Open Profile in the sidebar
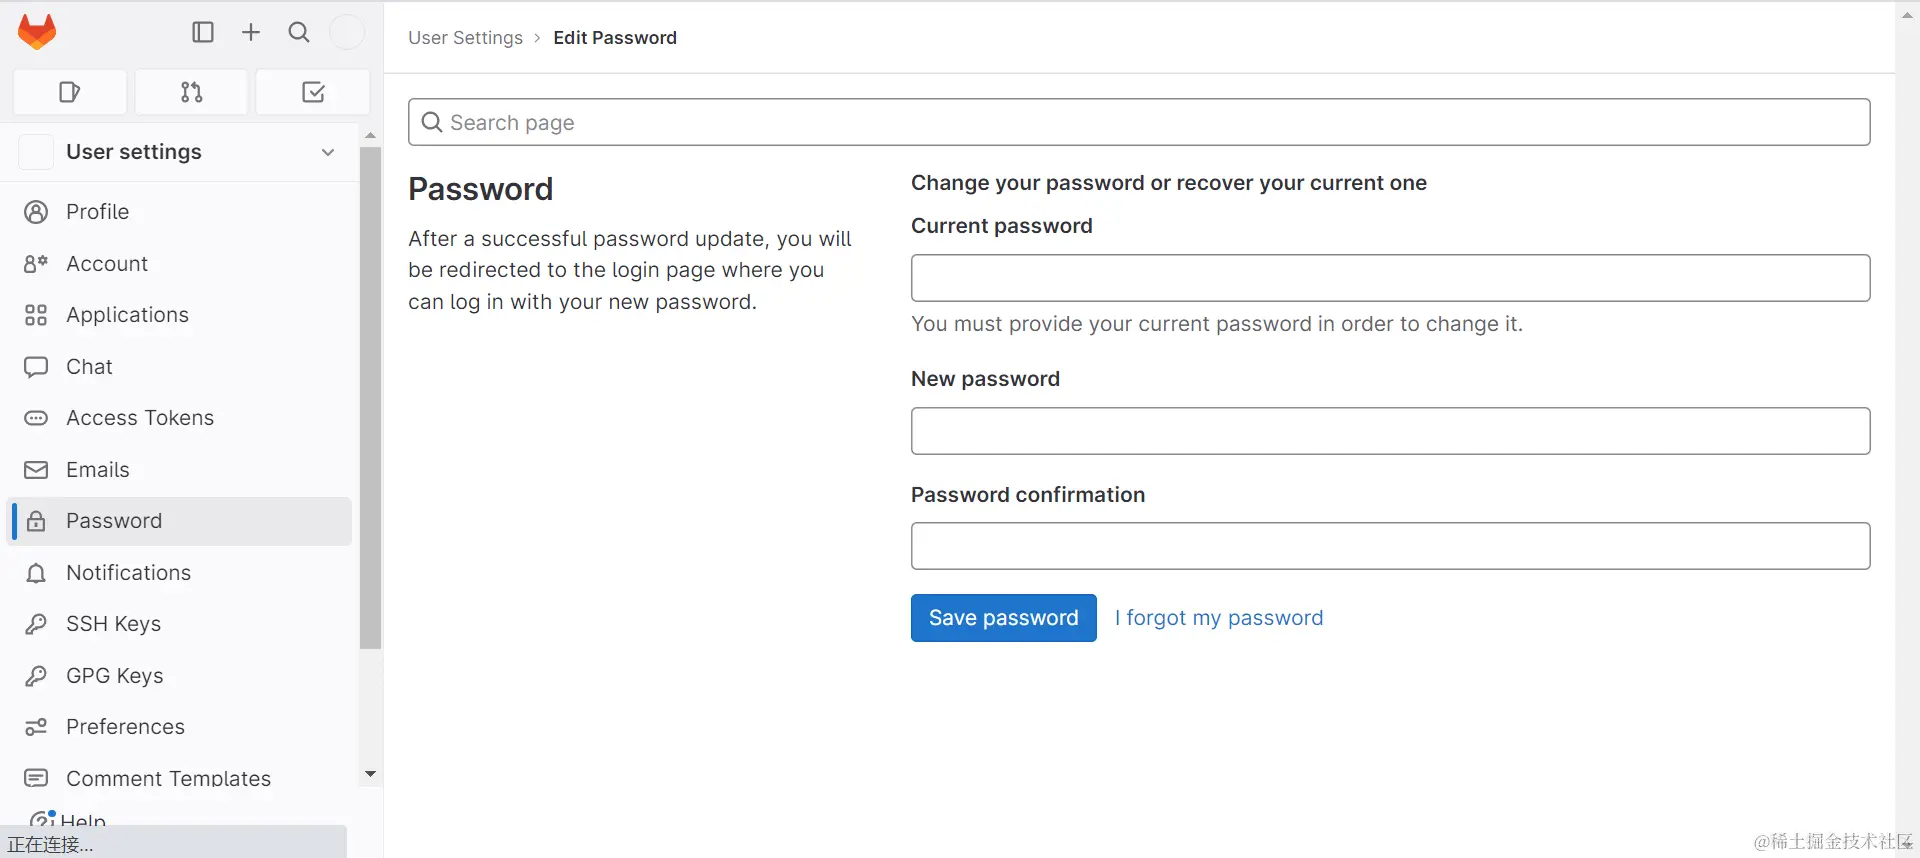The height and width of the screenshot is (858, 1920). point(97,212)
